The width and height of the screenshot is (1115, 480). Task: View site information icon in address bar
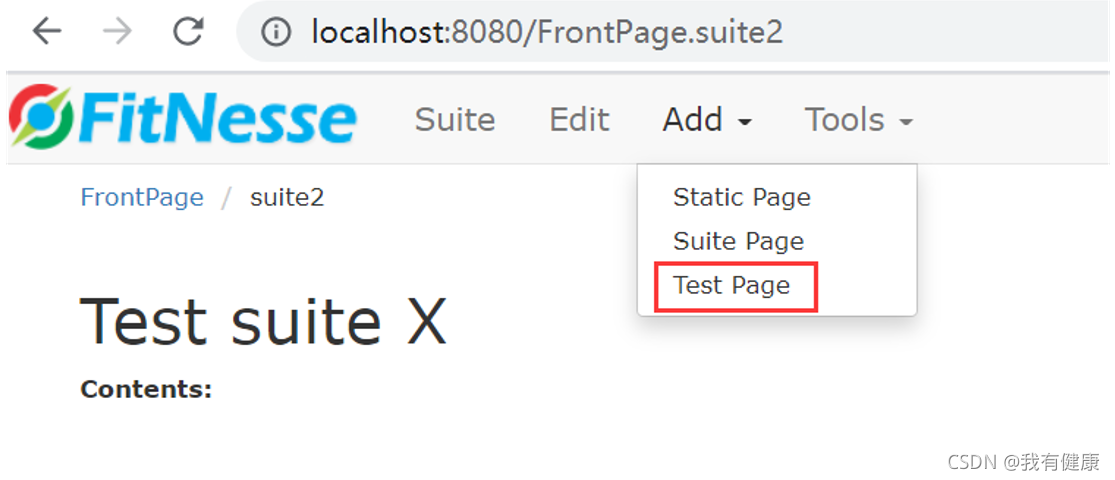tap(276, 32)
